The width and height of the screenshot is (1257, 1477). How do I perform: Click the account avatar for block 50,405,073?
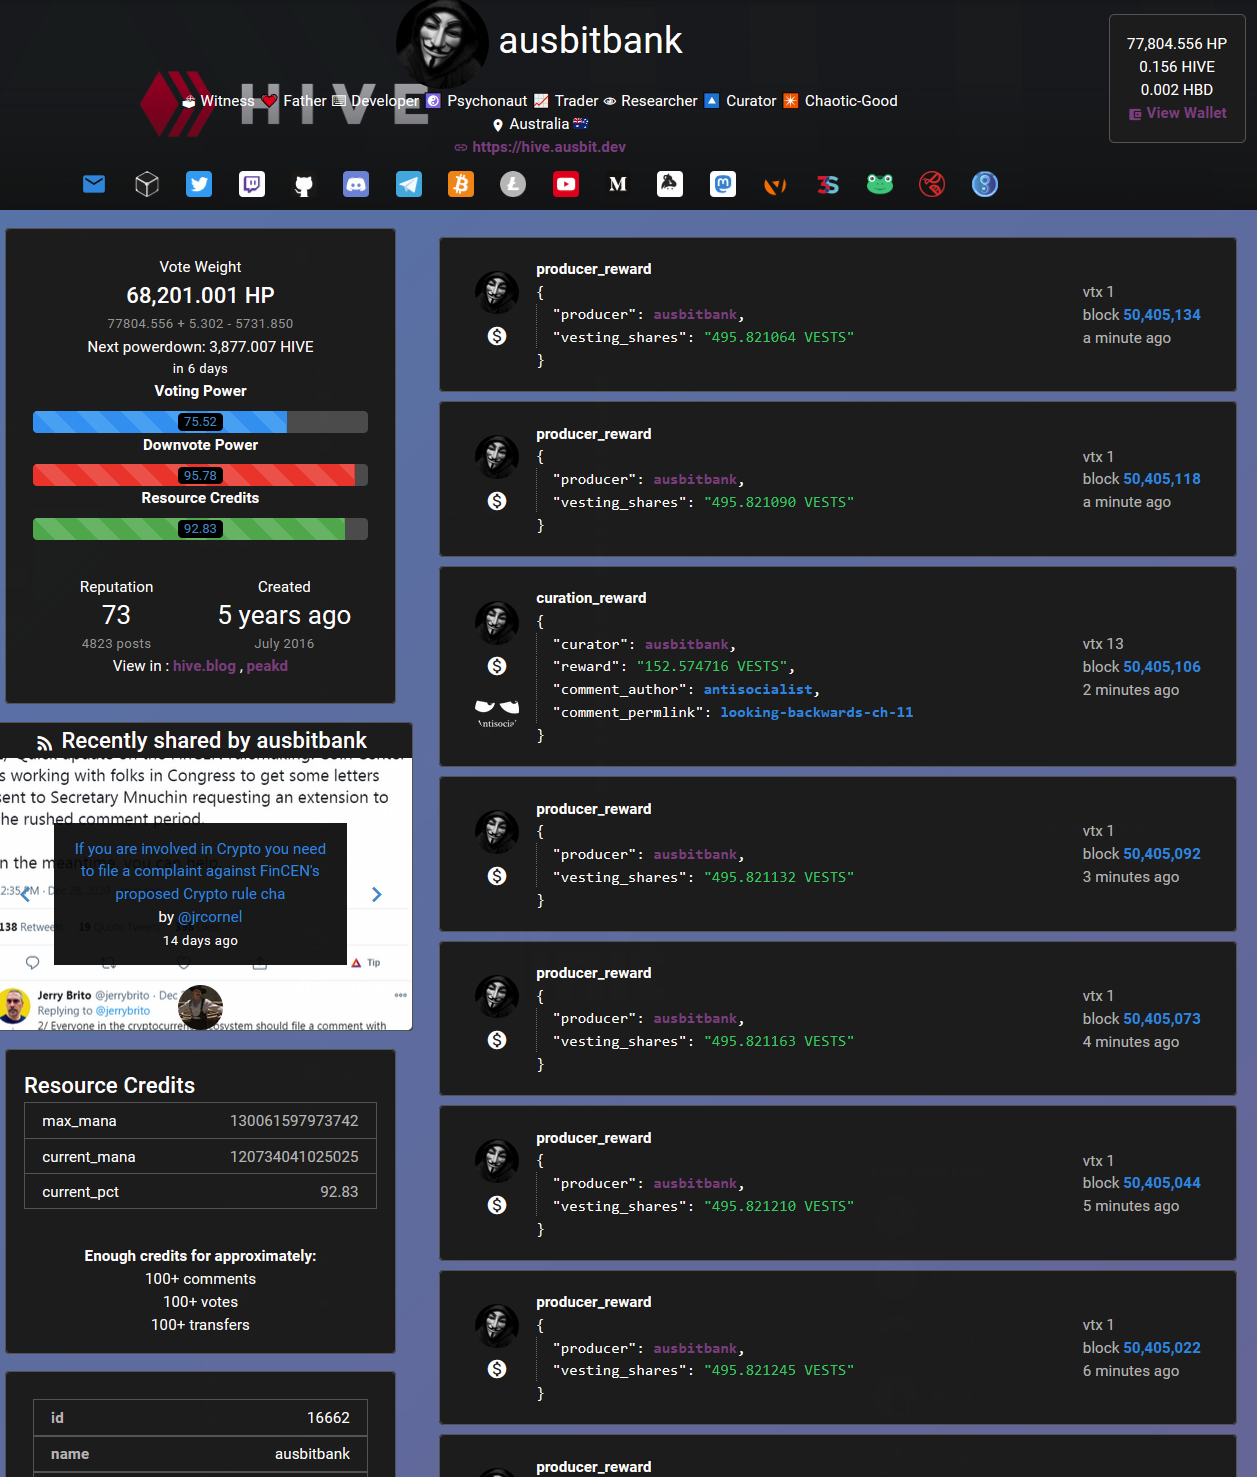497,996
